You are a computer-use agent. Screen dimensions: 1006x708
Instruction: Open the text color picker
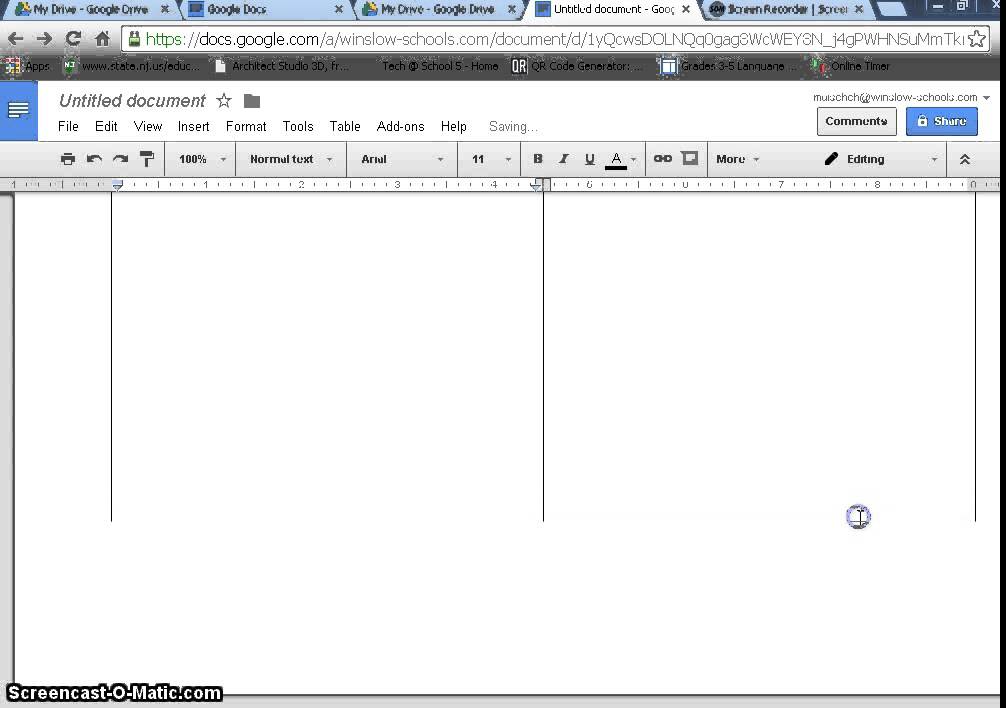tap(620, 160)
